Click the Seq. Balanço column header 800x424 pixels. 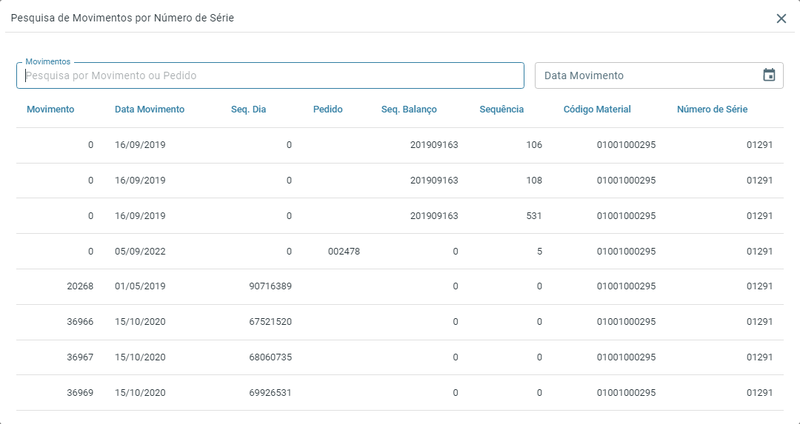(x=409, y=109)
